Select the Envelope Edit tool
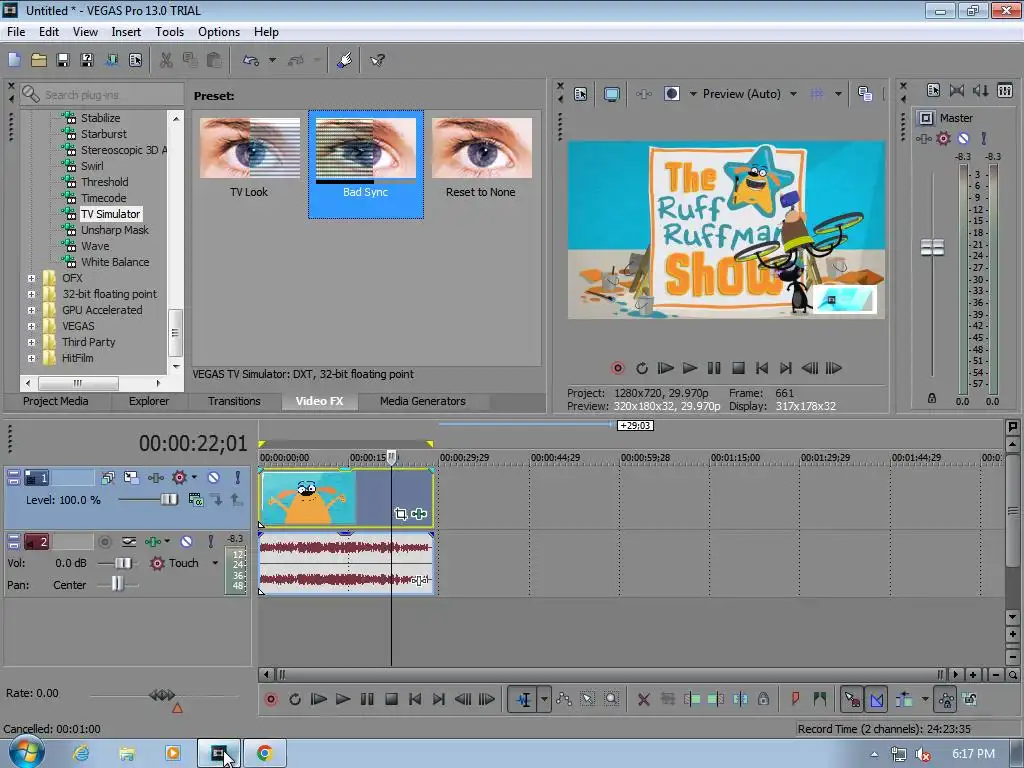 [x=564, y=699]
